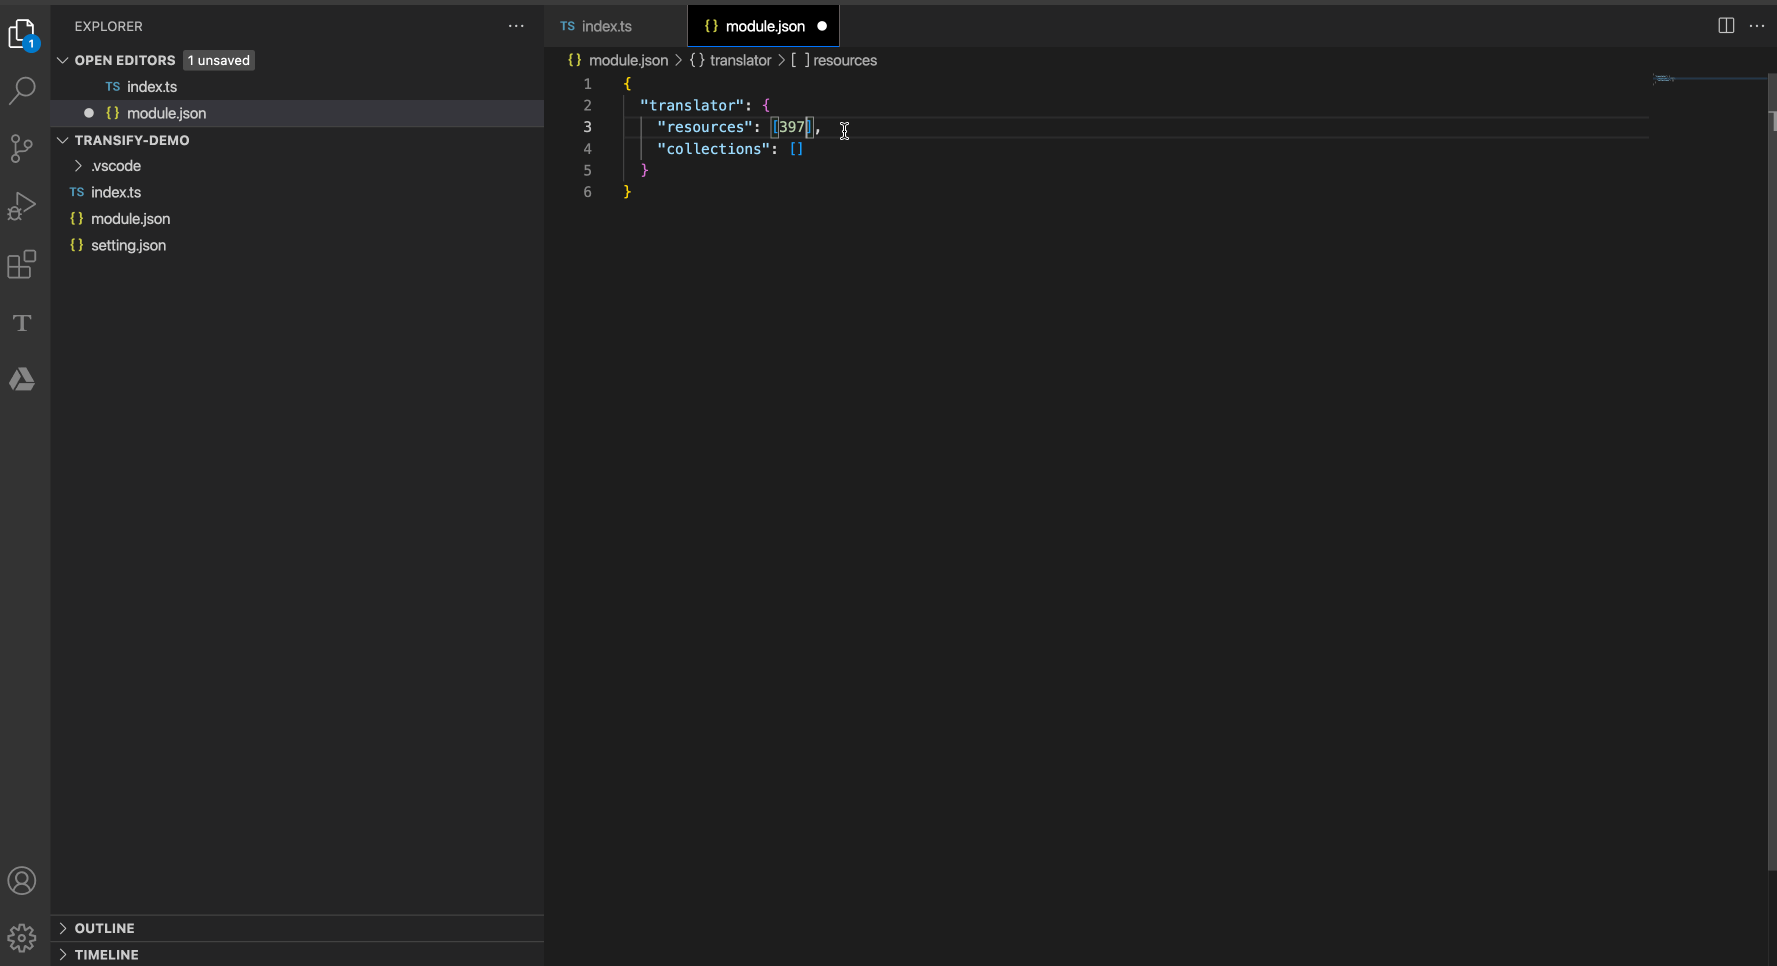Click the empty collections brackets on line 4
1777x966 pixels.
(797, 149)
